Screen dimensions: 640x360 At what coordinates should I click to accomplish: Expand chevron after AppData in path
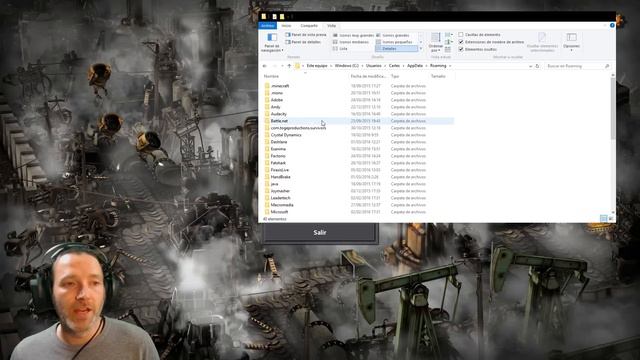tap(427, 66)
